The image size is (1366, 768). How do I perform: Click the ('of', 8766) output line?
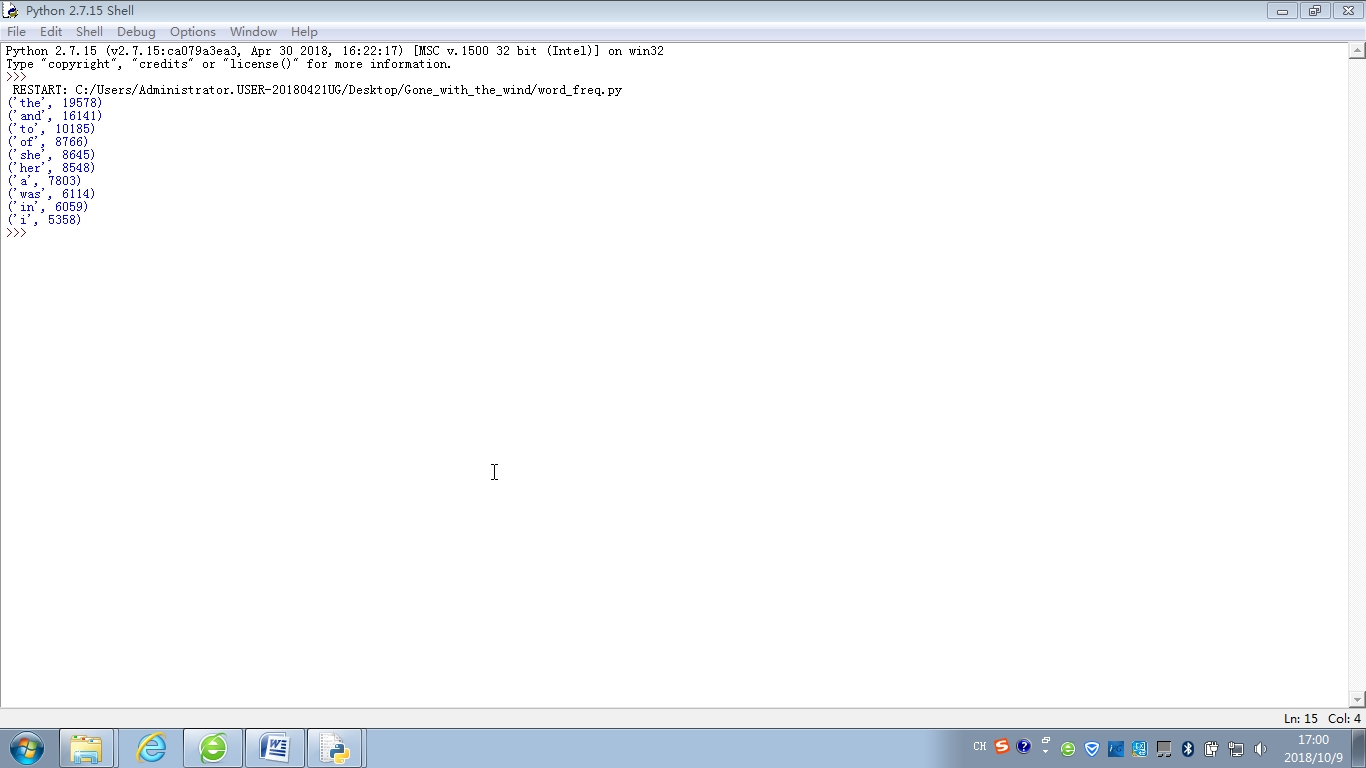click(48, 142)
